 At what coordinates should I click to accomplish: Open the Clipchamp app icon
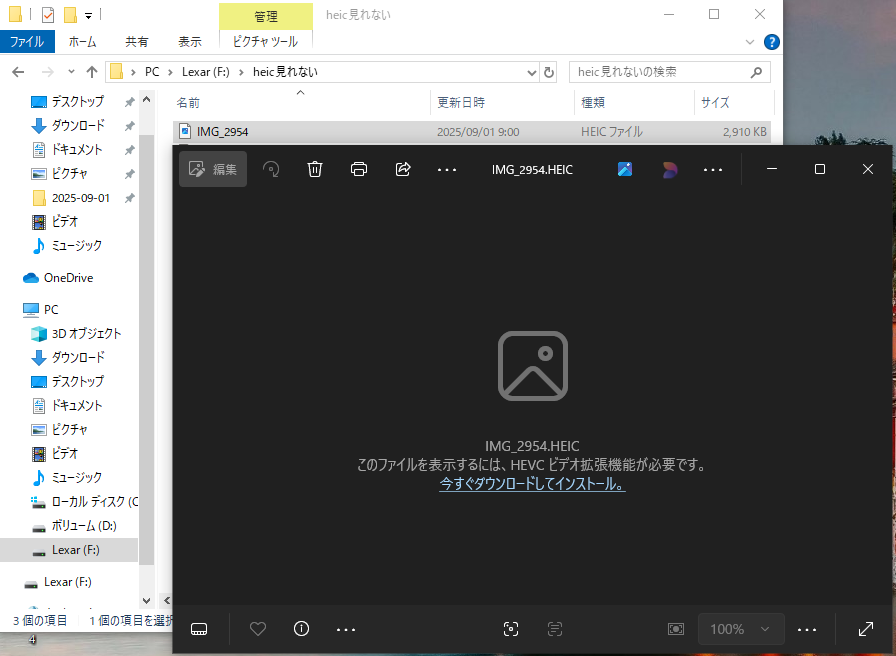pyautogui.click(x=669, y=169)
